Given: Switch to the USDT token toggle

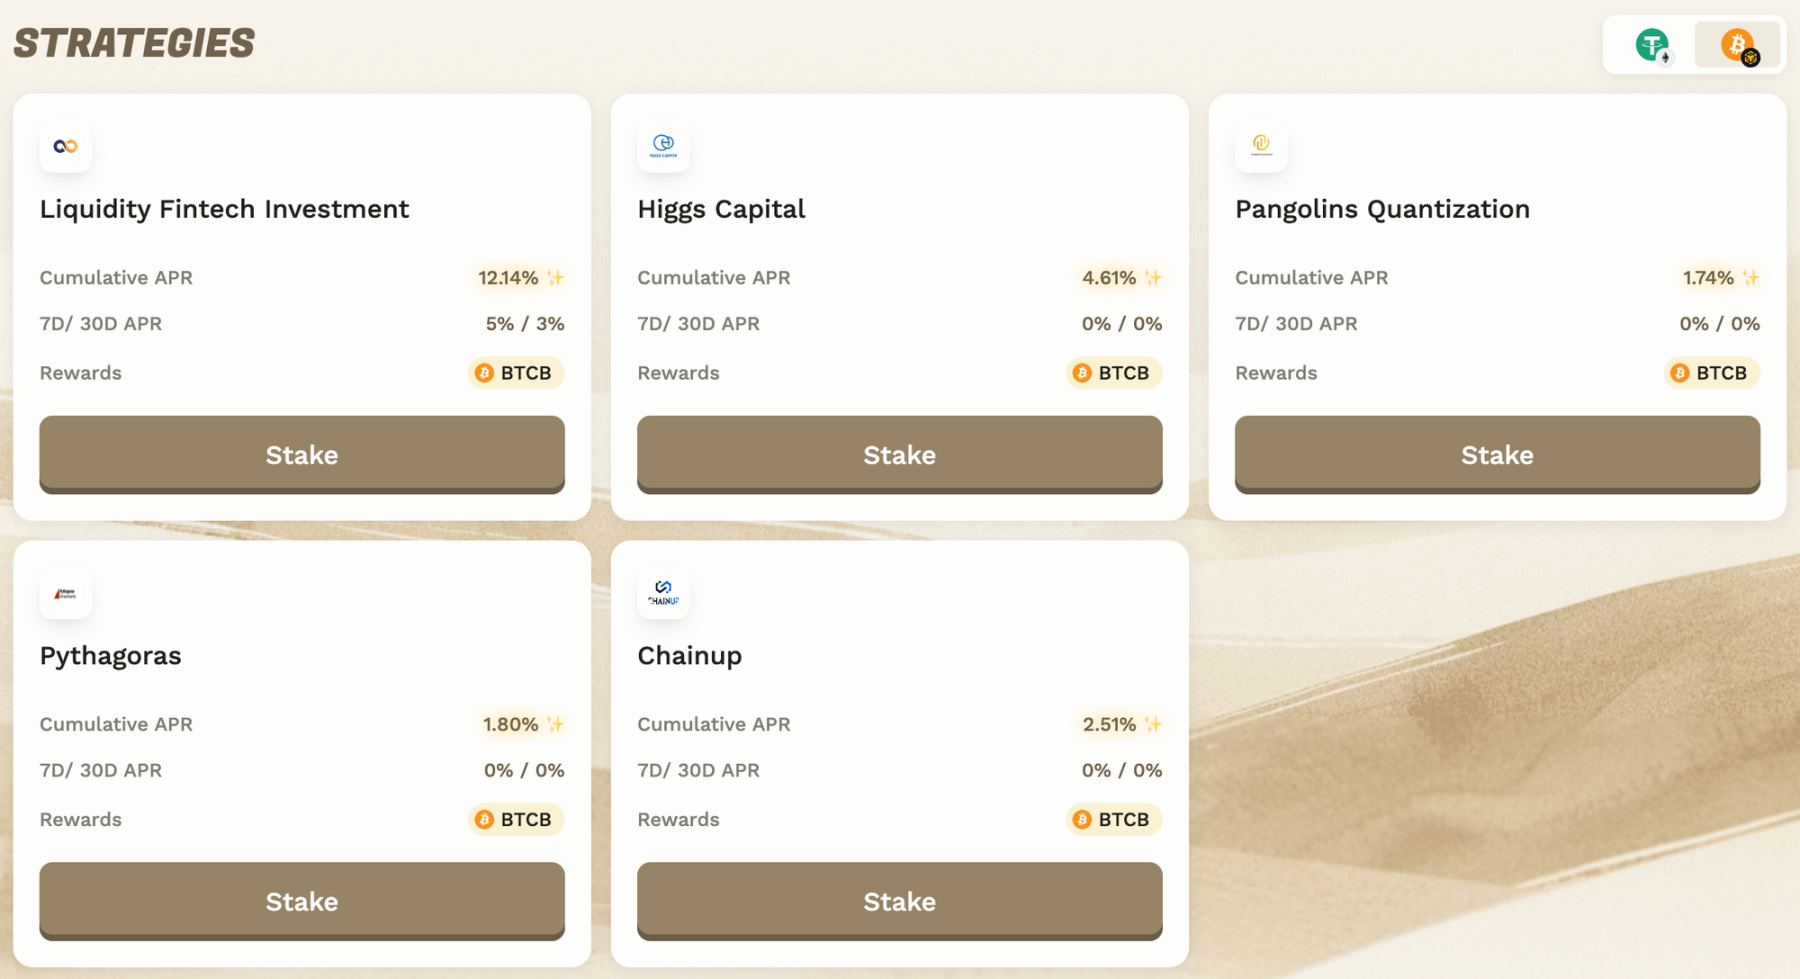Looking at the screenshot, I should [1653, 45].
